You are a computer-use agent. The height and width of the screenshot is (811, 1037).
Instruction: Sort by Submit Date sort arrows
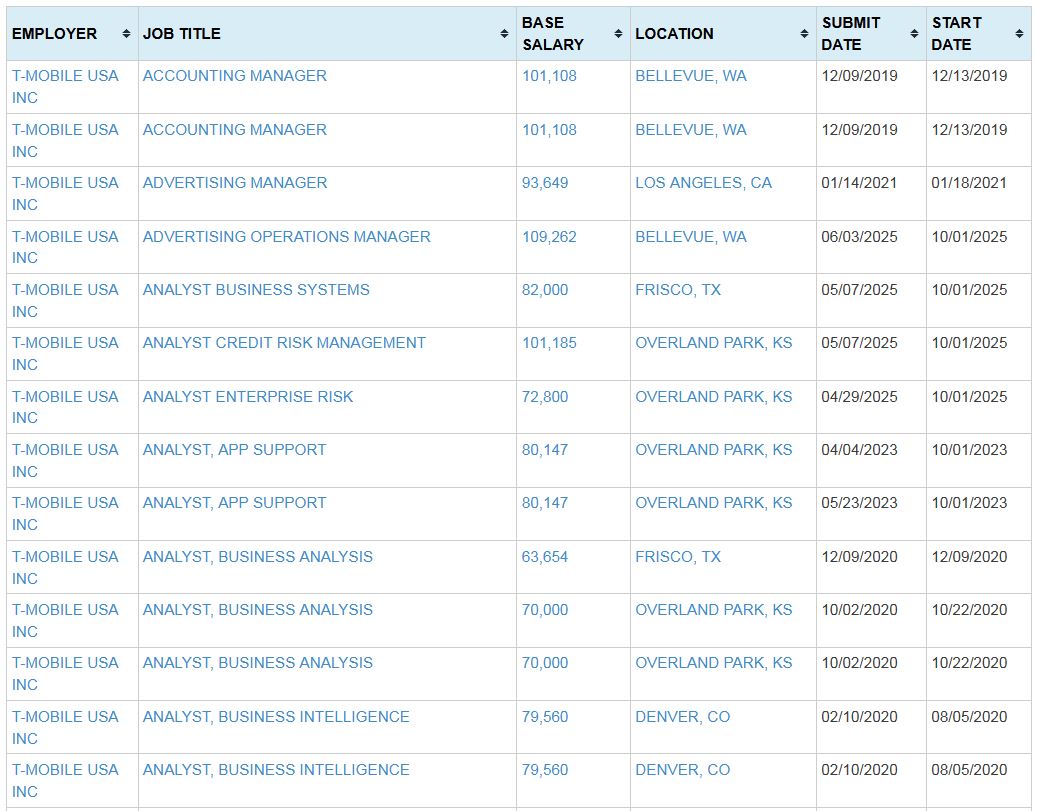coord(914,34)
